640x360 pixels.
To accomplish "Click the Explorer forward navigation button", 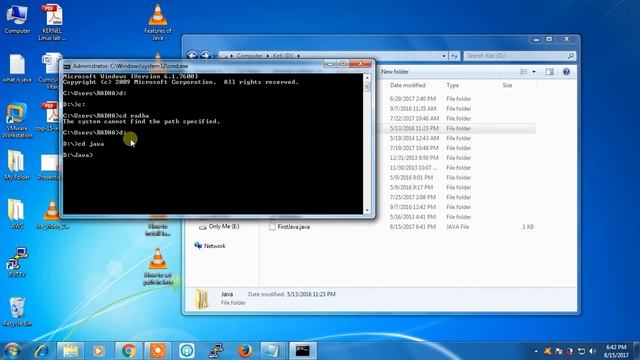I will pyautogui.click(x=205, y=55).
